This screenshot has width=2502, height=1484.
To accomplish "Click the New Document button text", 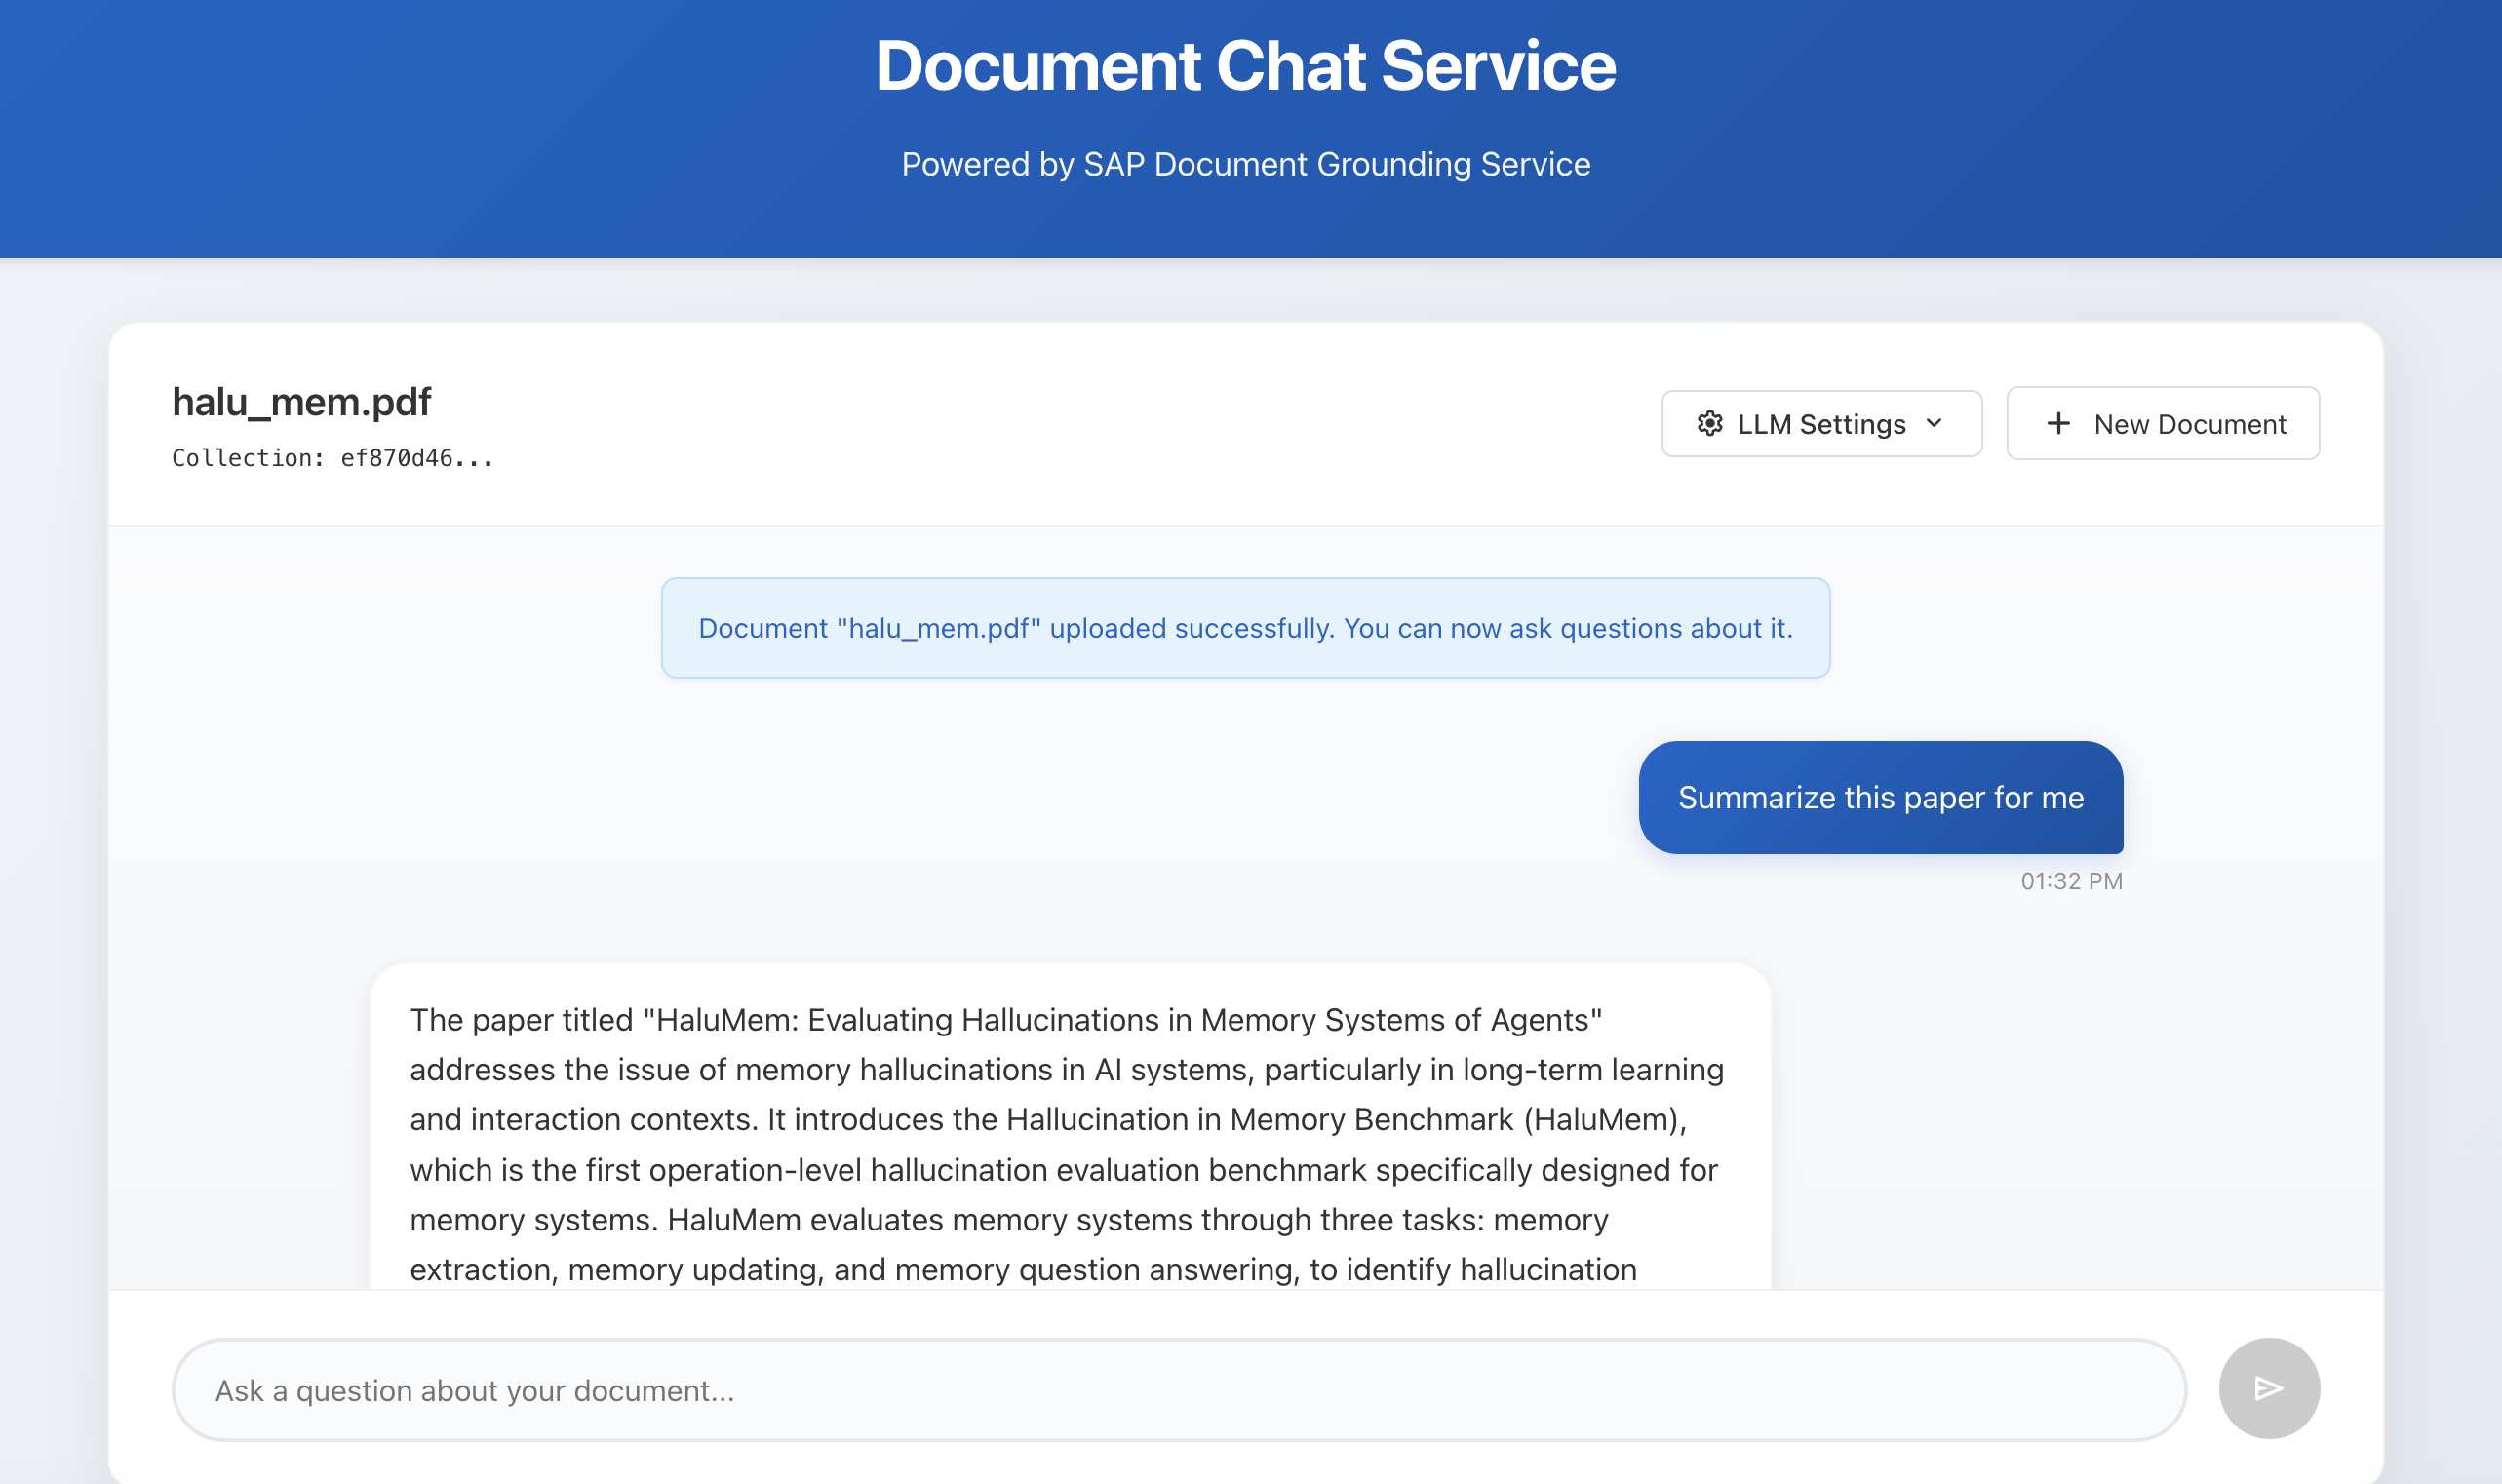I will 2189,424.
